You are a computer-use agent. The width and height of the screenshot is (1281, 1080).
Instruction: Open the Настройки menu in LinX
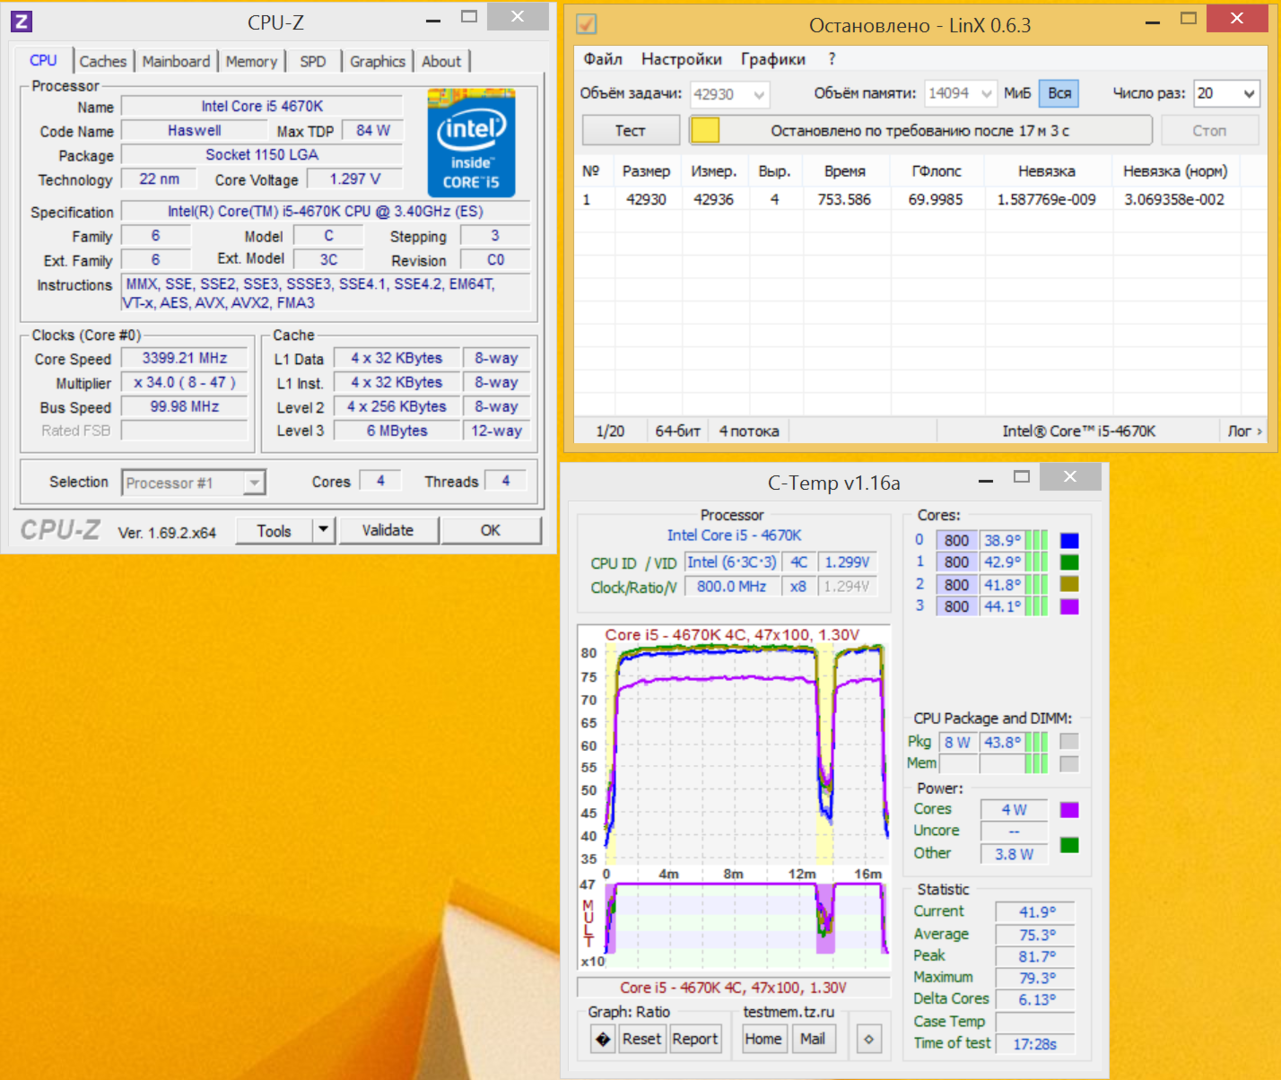[x=681, y=59]
